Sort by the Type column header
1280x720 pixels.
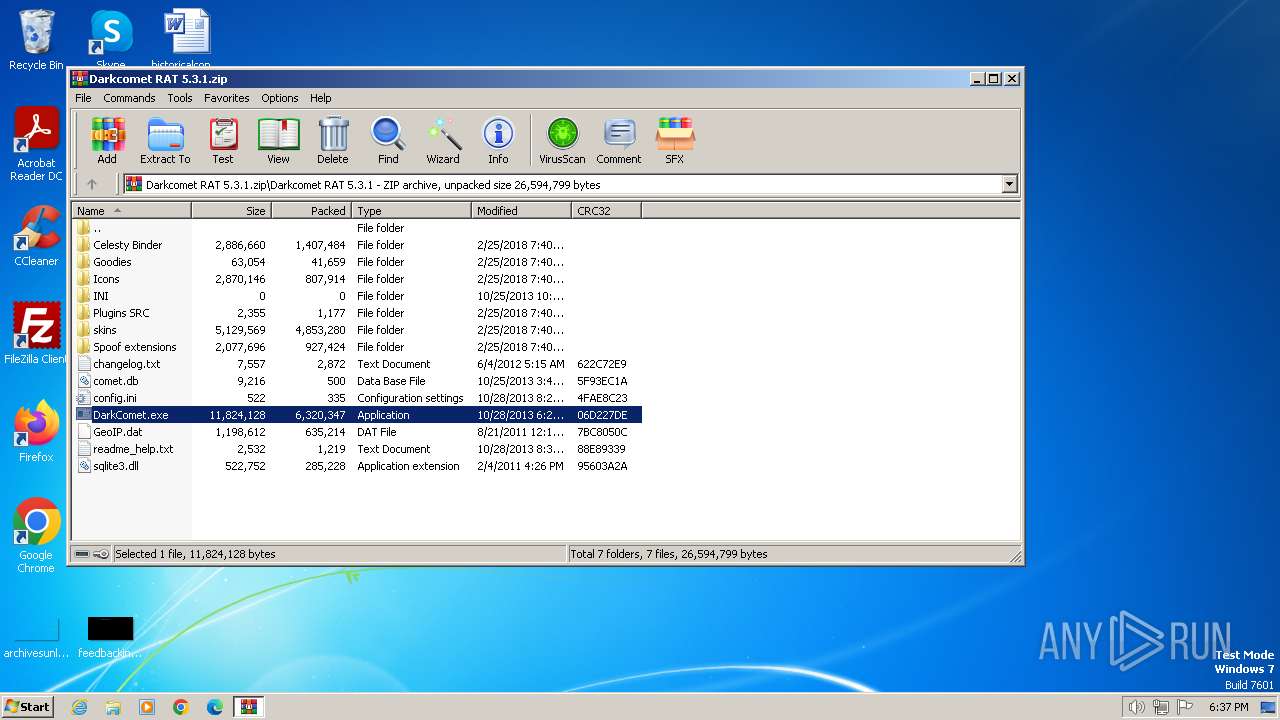coord(411,211)
